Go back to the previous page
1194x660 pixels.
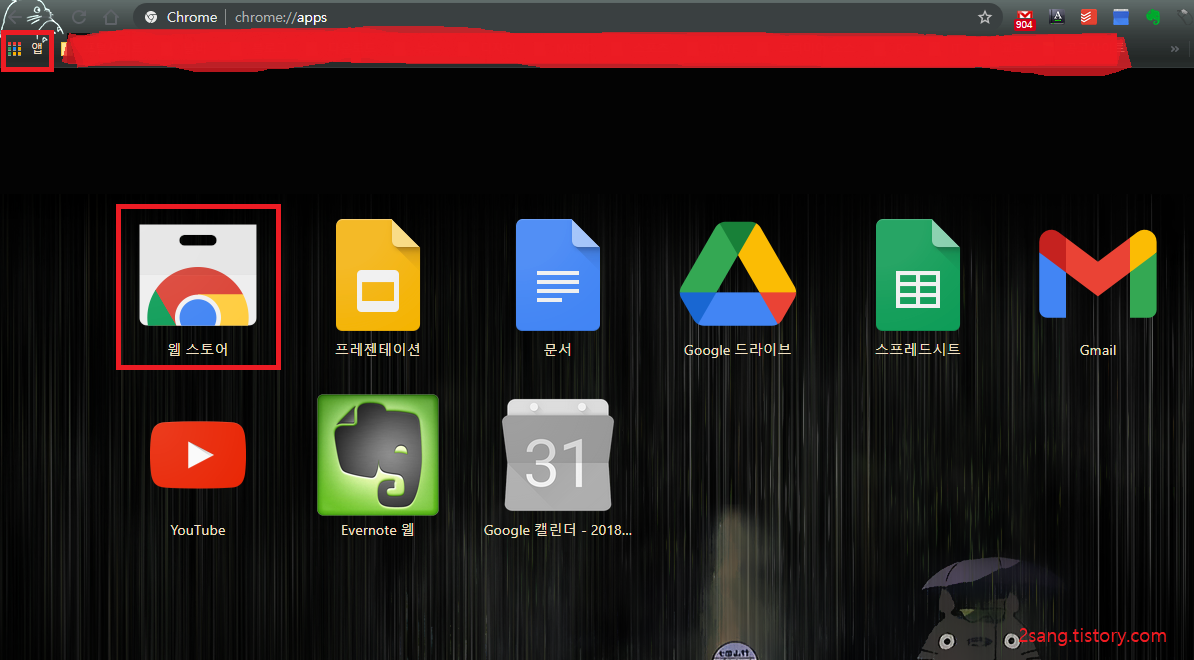(x=14, y=17)
